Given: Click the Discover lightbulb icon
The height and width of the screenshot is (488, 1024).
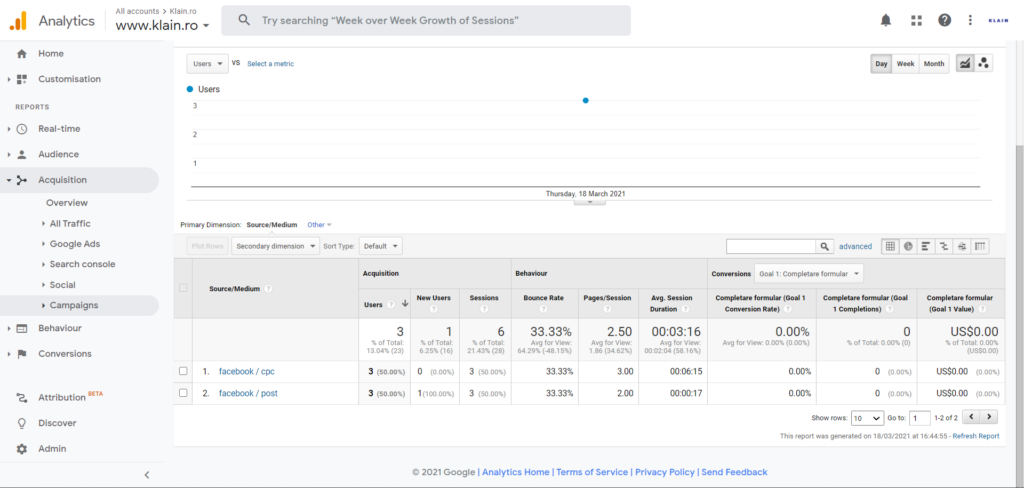Looking at the screenshot, I should [22, 423].
